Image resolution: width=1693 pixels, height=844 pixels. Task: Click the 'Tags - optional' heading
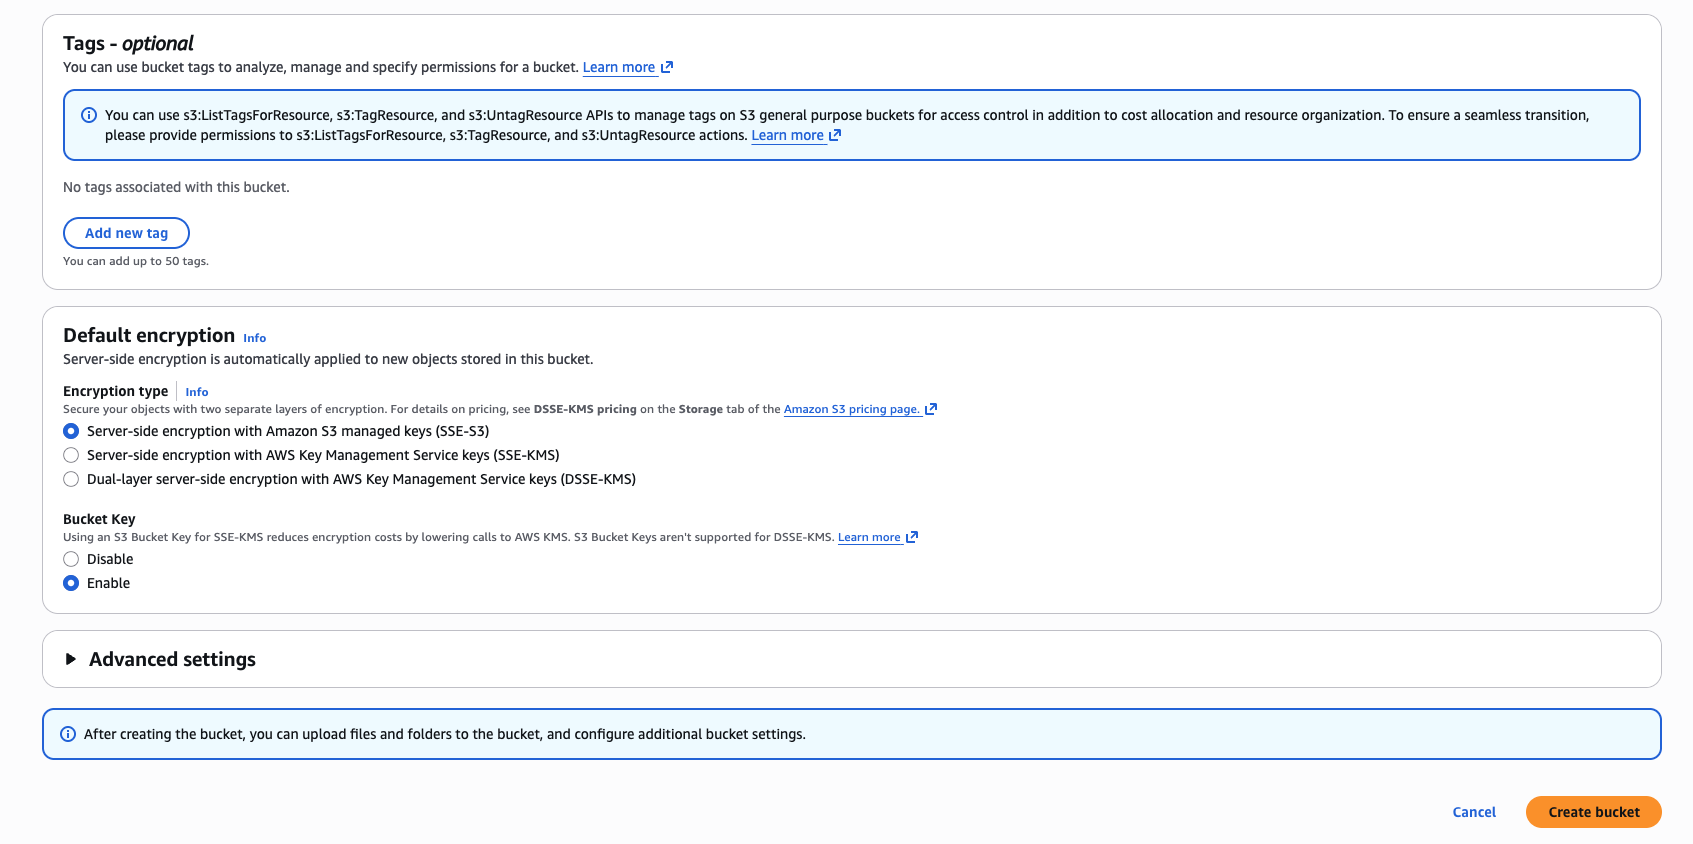(x=128, y=43)
